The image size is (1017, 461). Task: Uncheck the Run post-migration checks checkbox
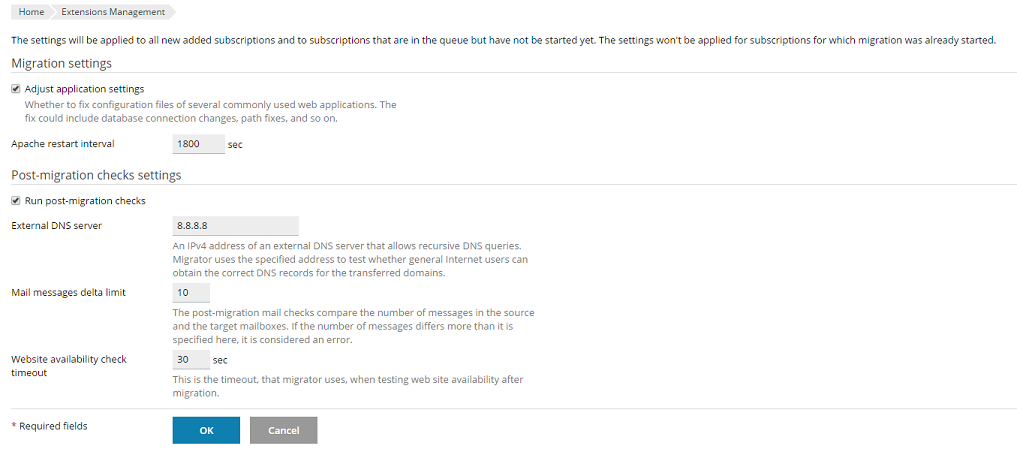click(x=16, y=201)
